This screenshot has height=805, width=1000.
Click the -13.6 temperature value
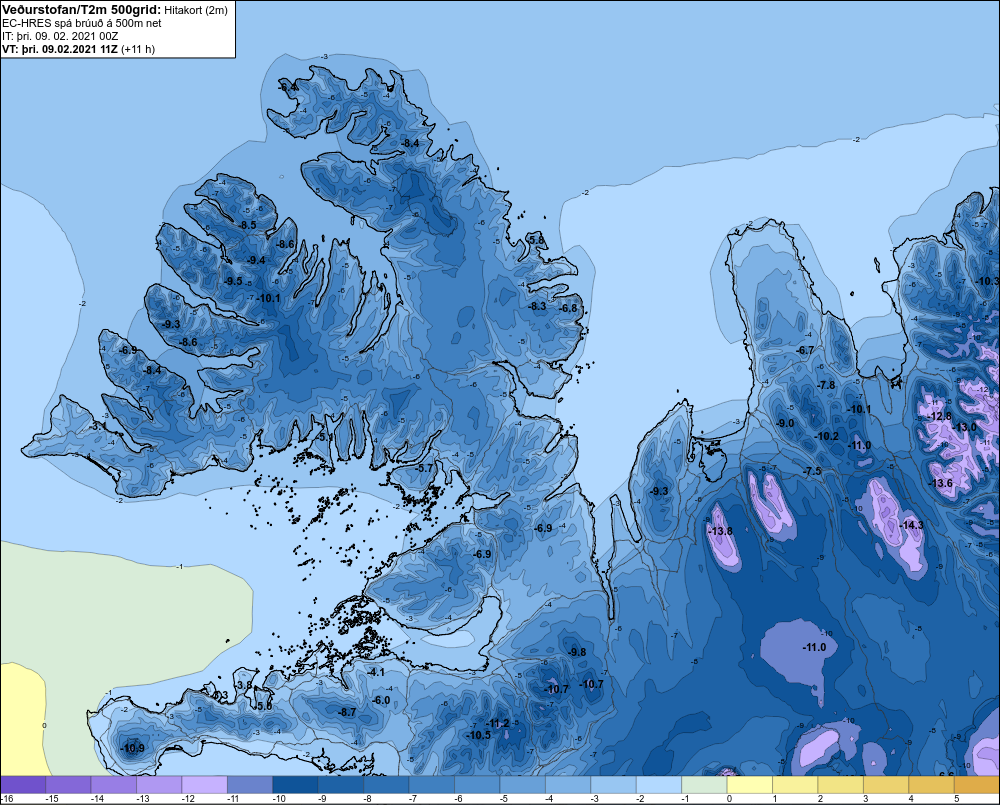click(941, 483)
